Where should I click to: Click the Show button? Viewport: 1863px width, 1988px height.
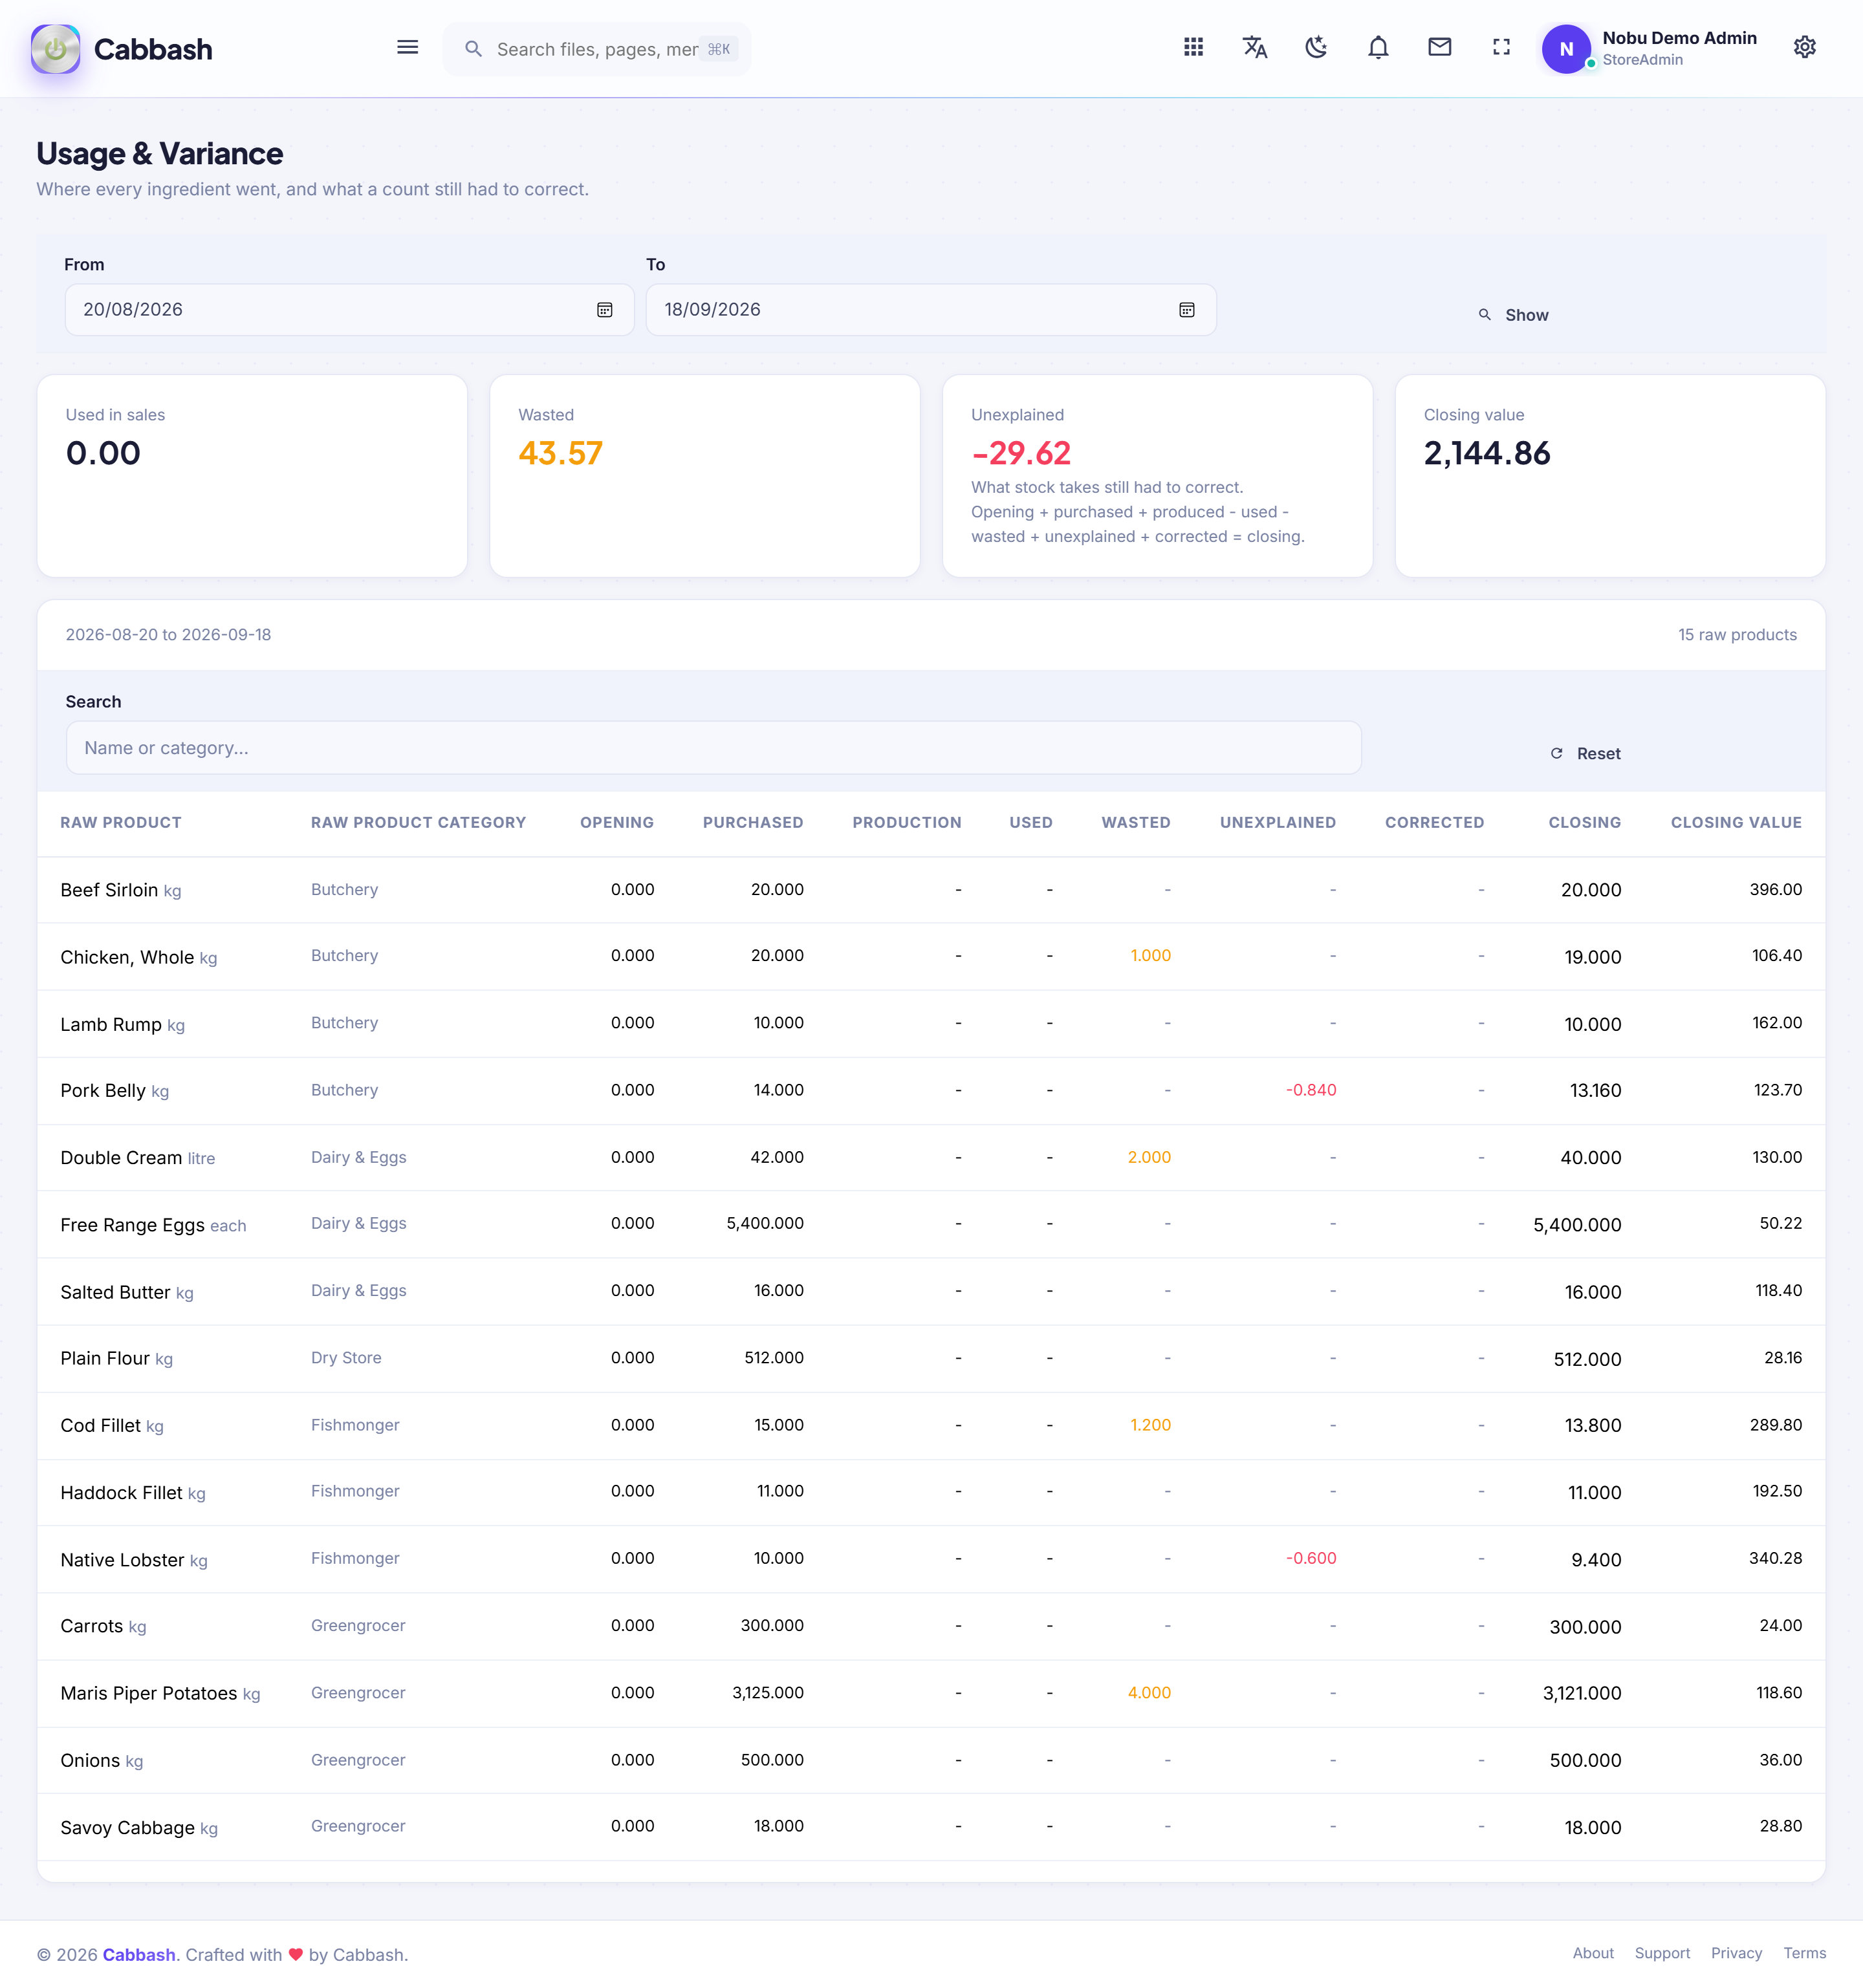(1513, 315)
